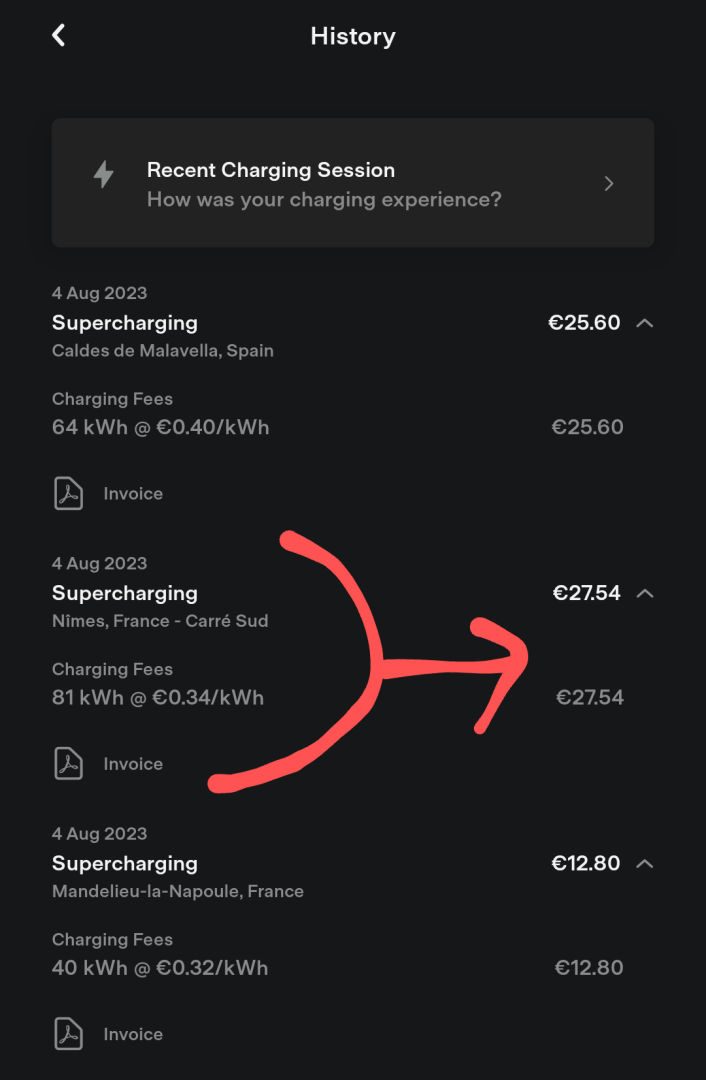Click the Invoice link for Spain session
Image resolution: width=706 pixels, height=1080 pixels.
(x=133, y=493)
